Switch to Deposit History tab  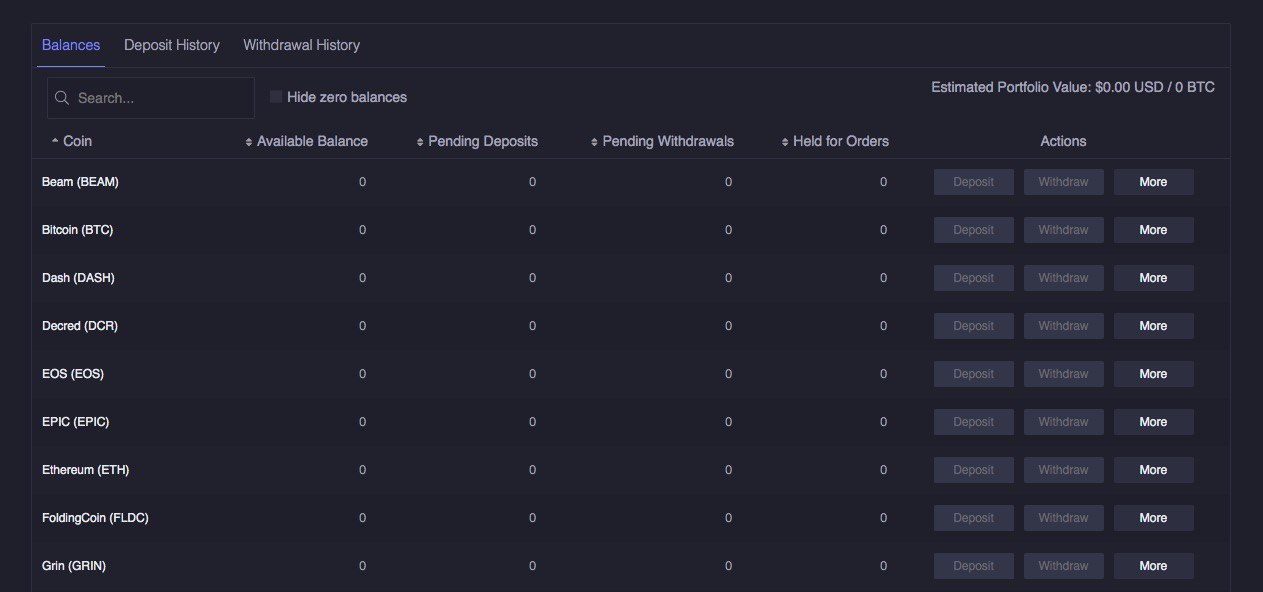coord(172,45)
